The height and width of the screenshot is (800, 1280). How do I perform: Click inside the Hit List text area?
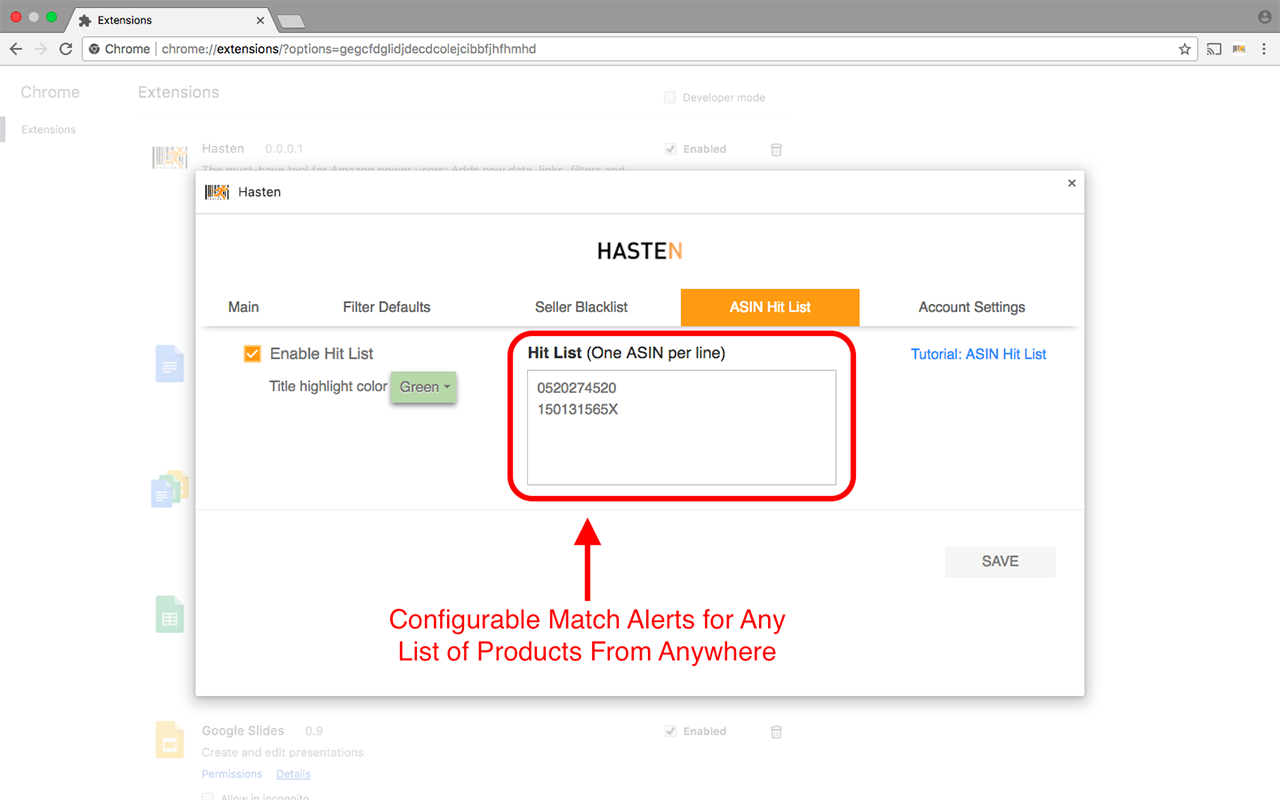(x=681, y=428)
